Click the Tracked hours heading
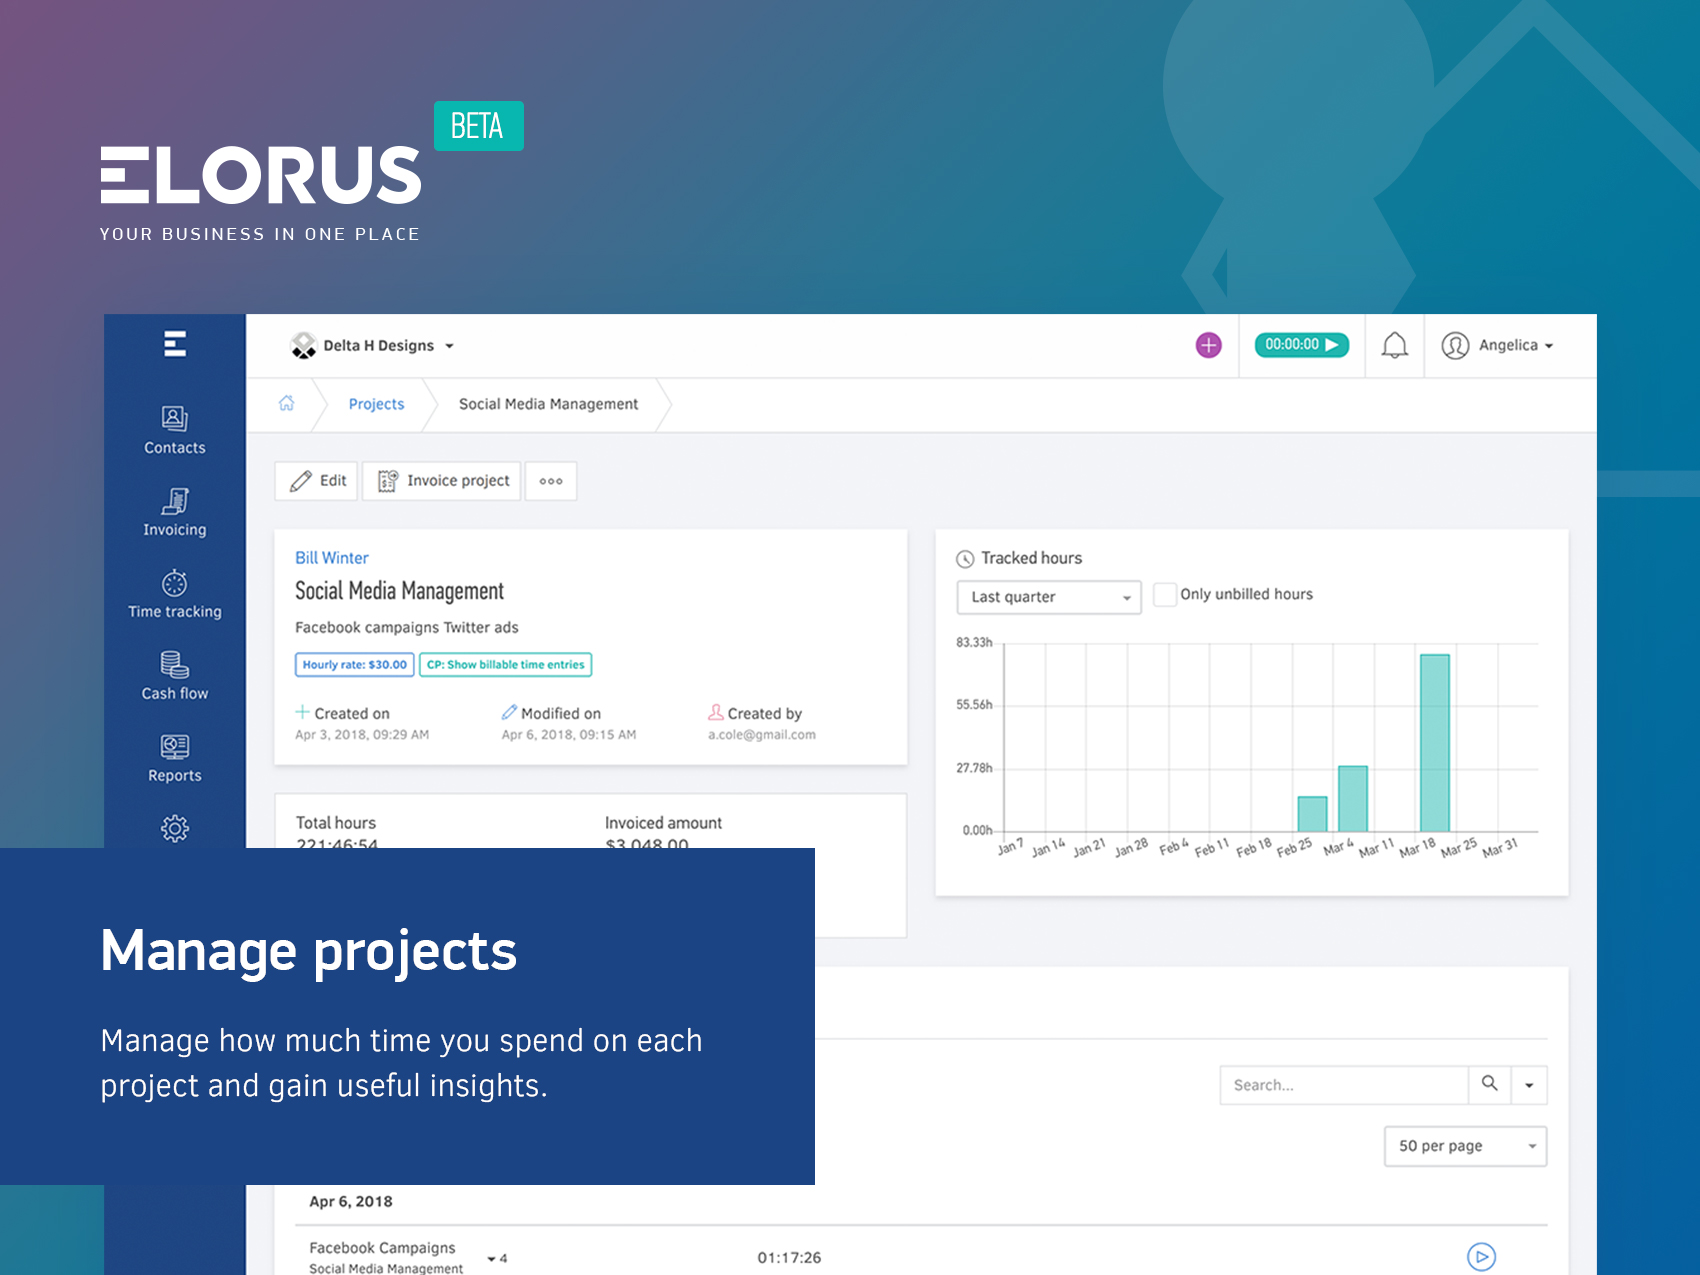 1031,558
